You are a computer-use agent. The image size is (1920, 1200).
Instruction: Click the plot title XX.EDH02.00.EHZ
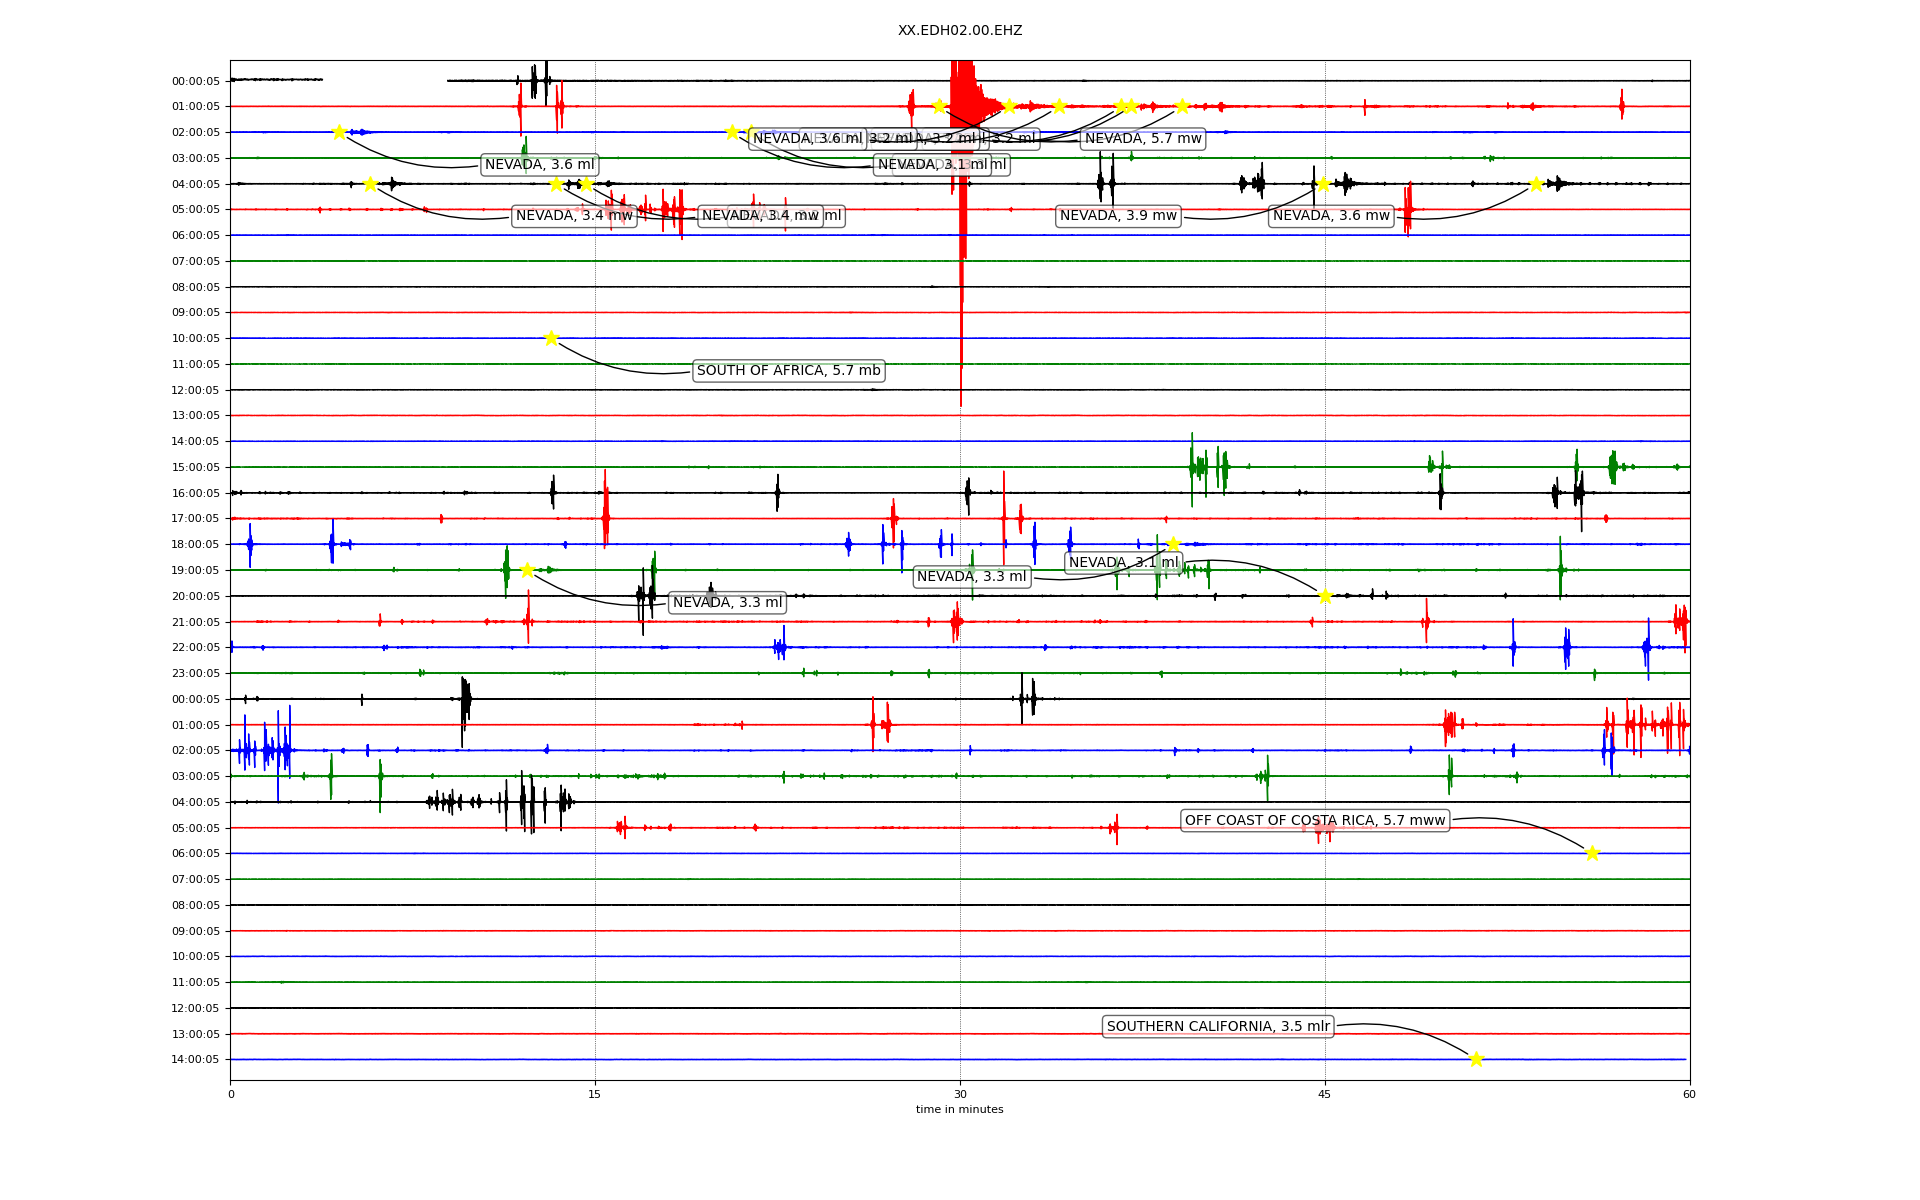[x=959, y=31]
